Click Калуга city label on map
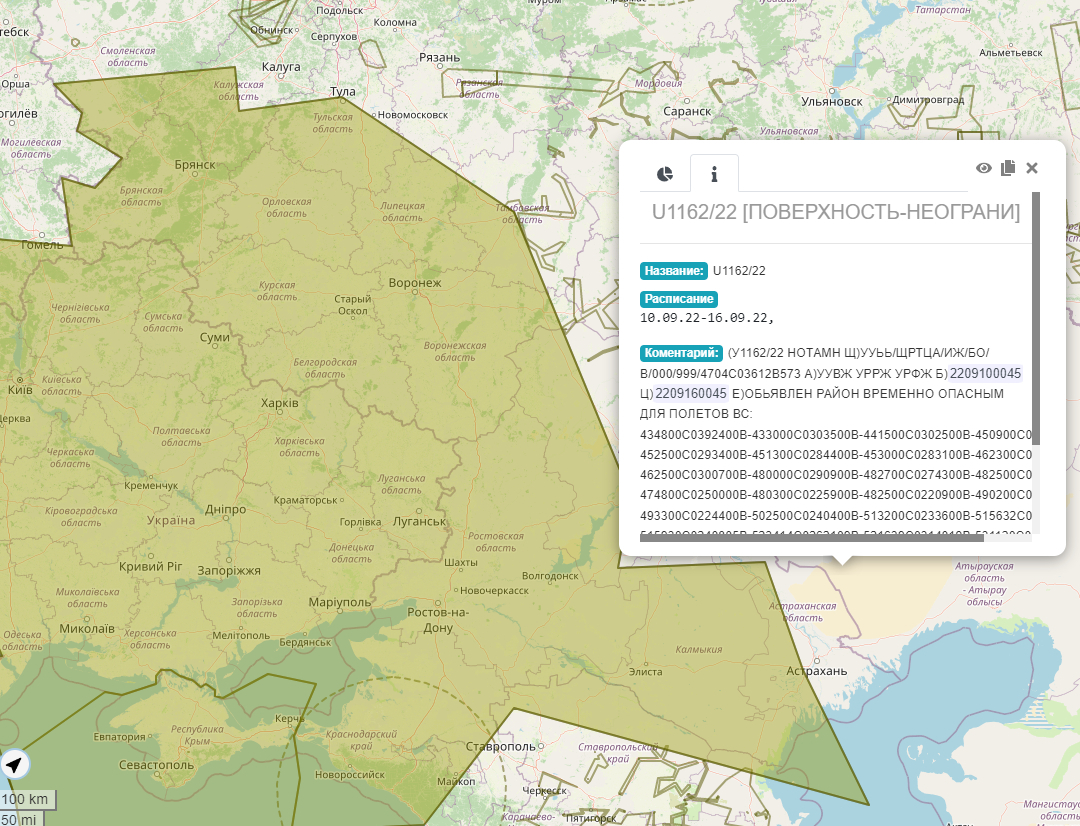 [x=281, y=68]
